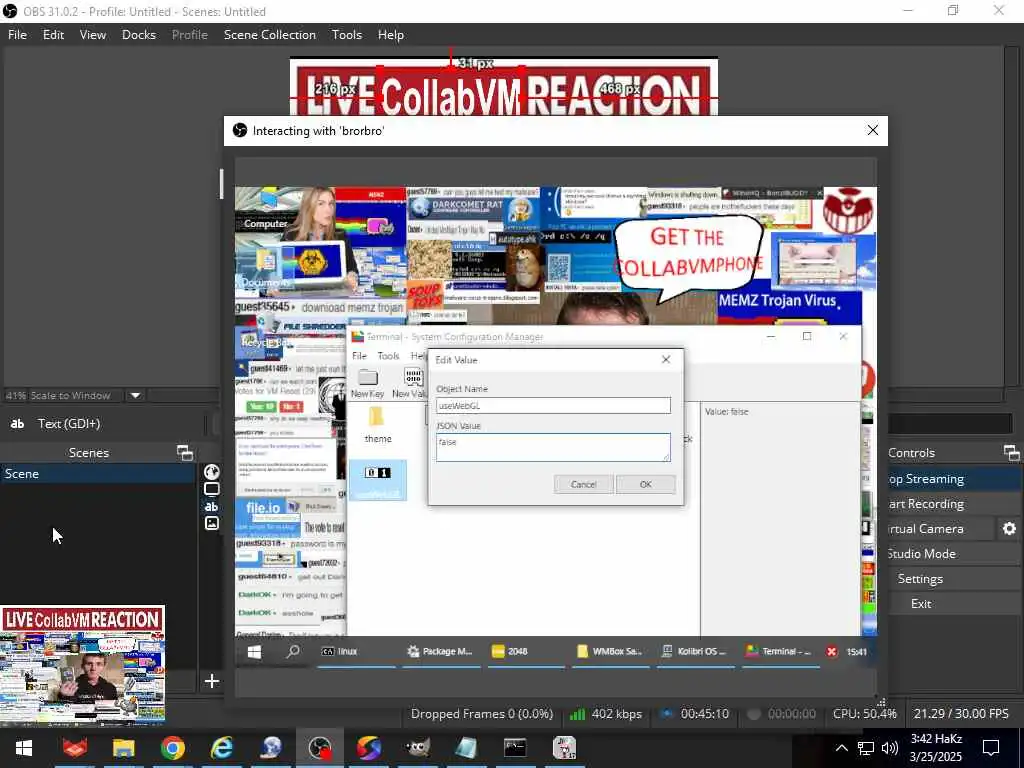Open File Explorer from Windows taskbar
The height and width of the screenshot is (768, 1024).
[123, 748]
